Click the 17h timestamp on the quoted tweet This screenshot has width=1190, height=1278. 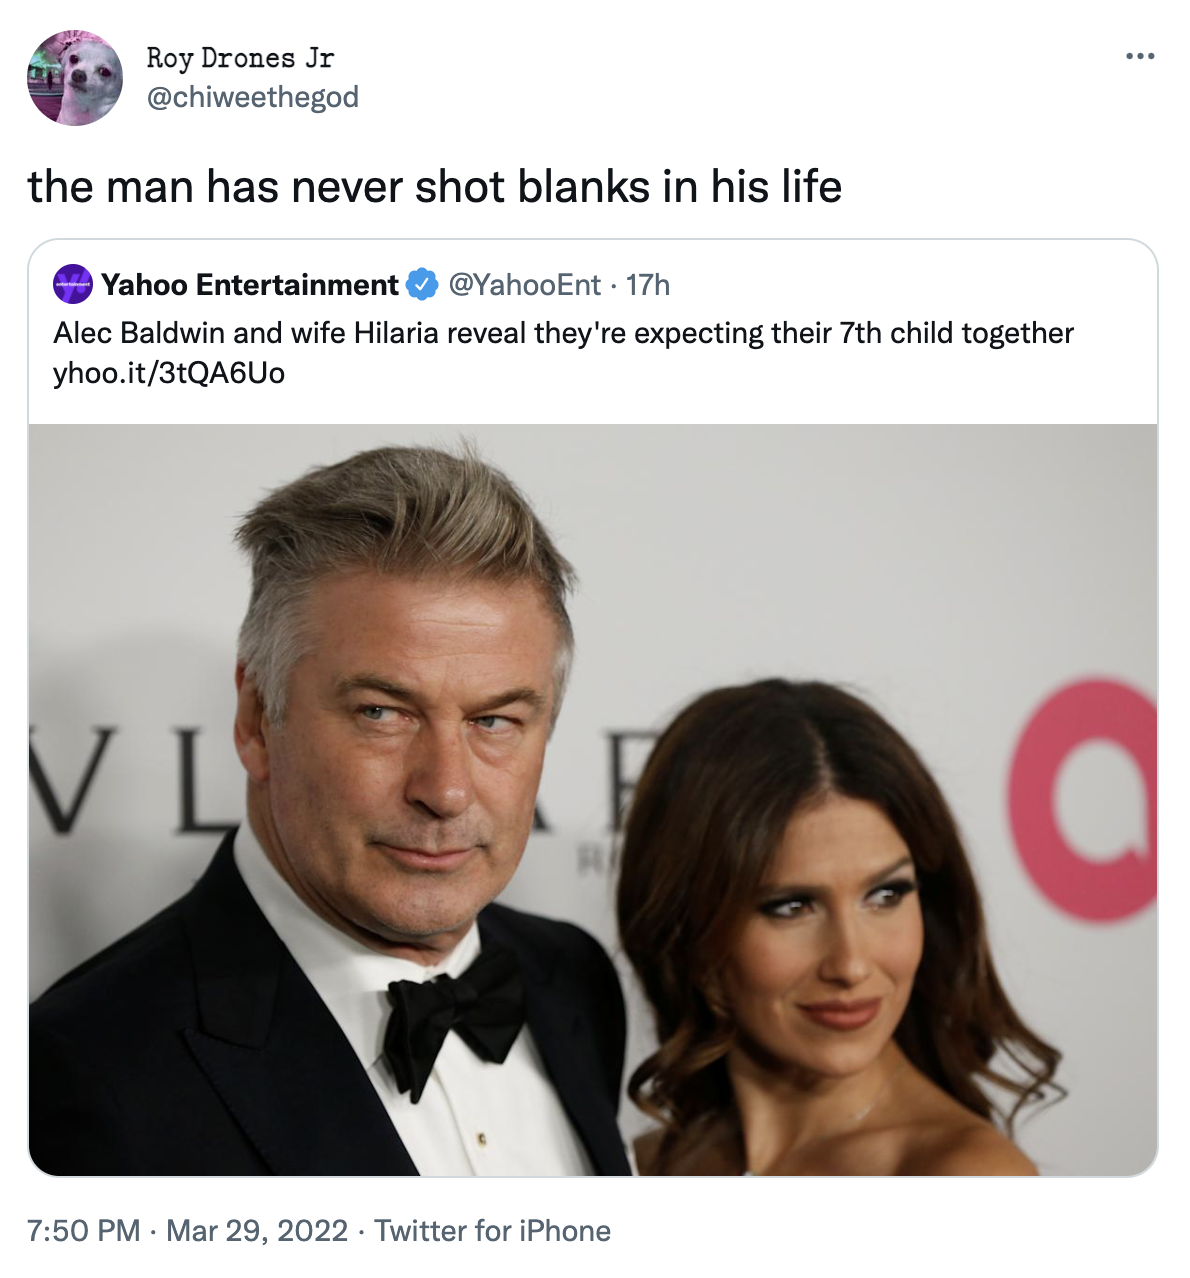tap(646, 284)
